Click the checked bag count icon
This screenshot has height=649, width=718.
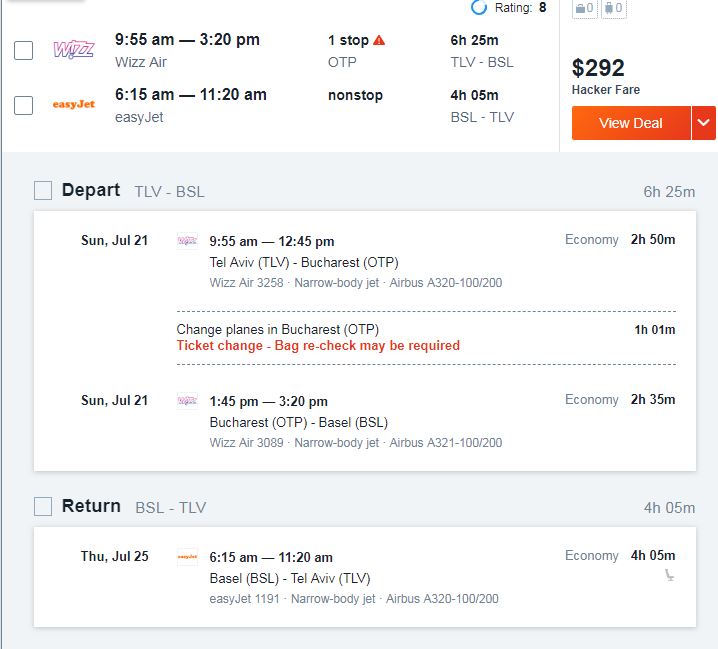pos(613,9)
